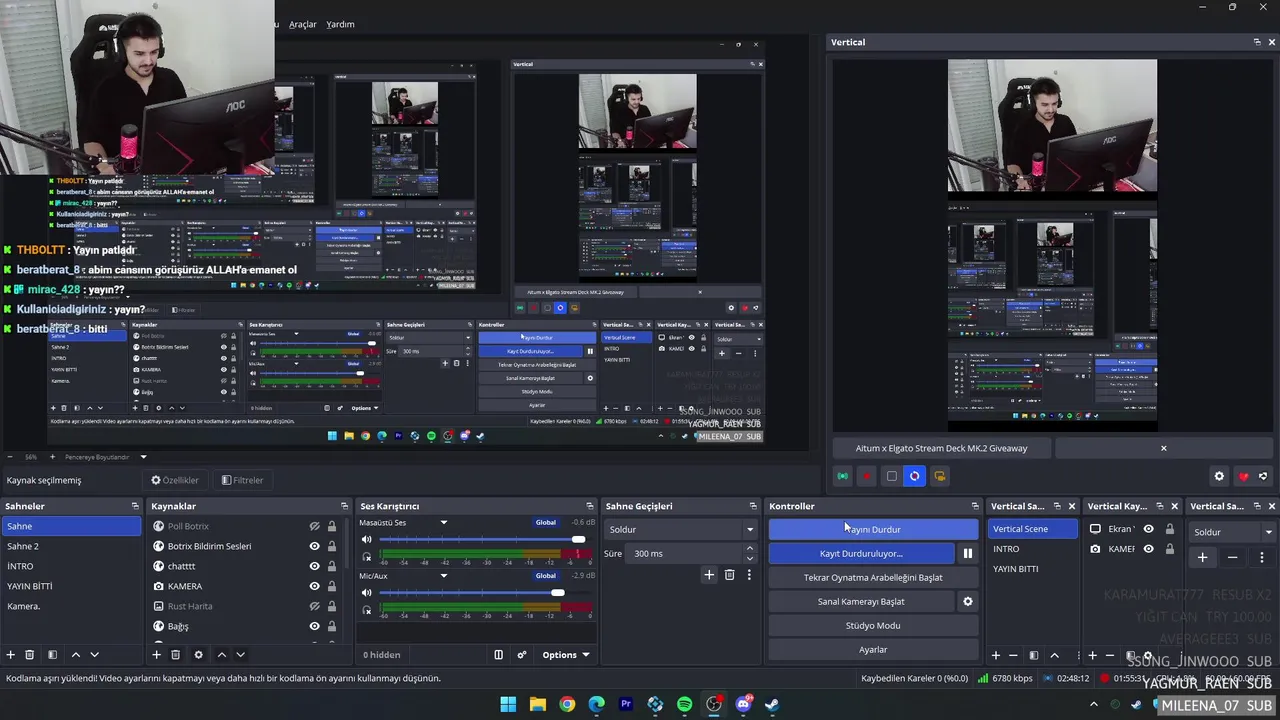Mute Mic/Aux speaker icon

click(x=367, y=593)
